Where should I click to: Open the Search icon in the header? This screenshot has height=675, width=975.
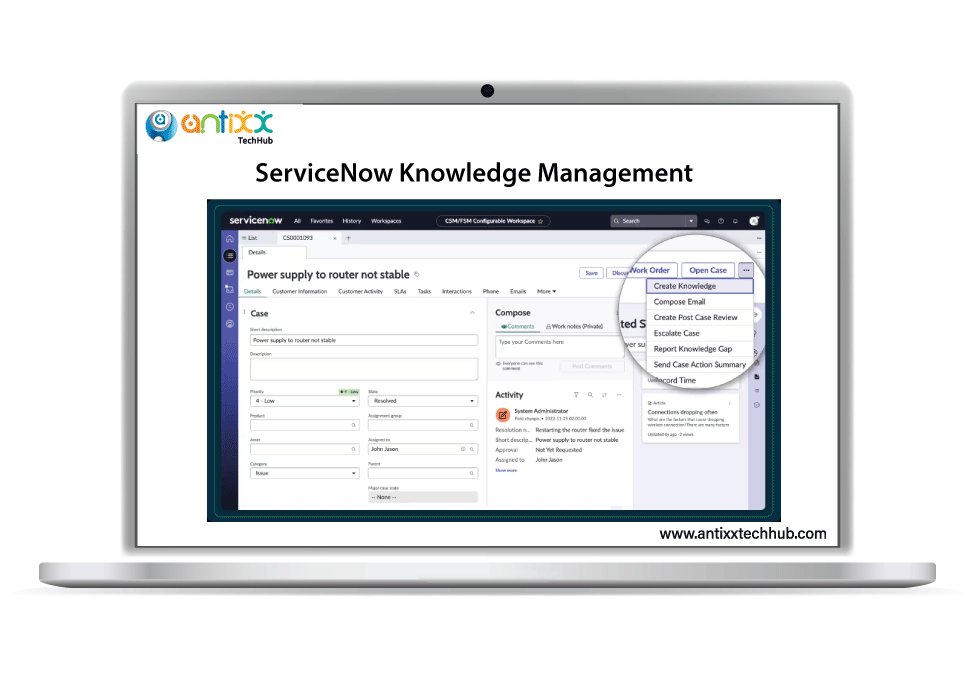click(x=617, y=221)
